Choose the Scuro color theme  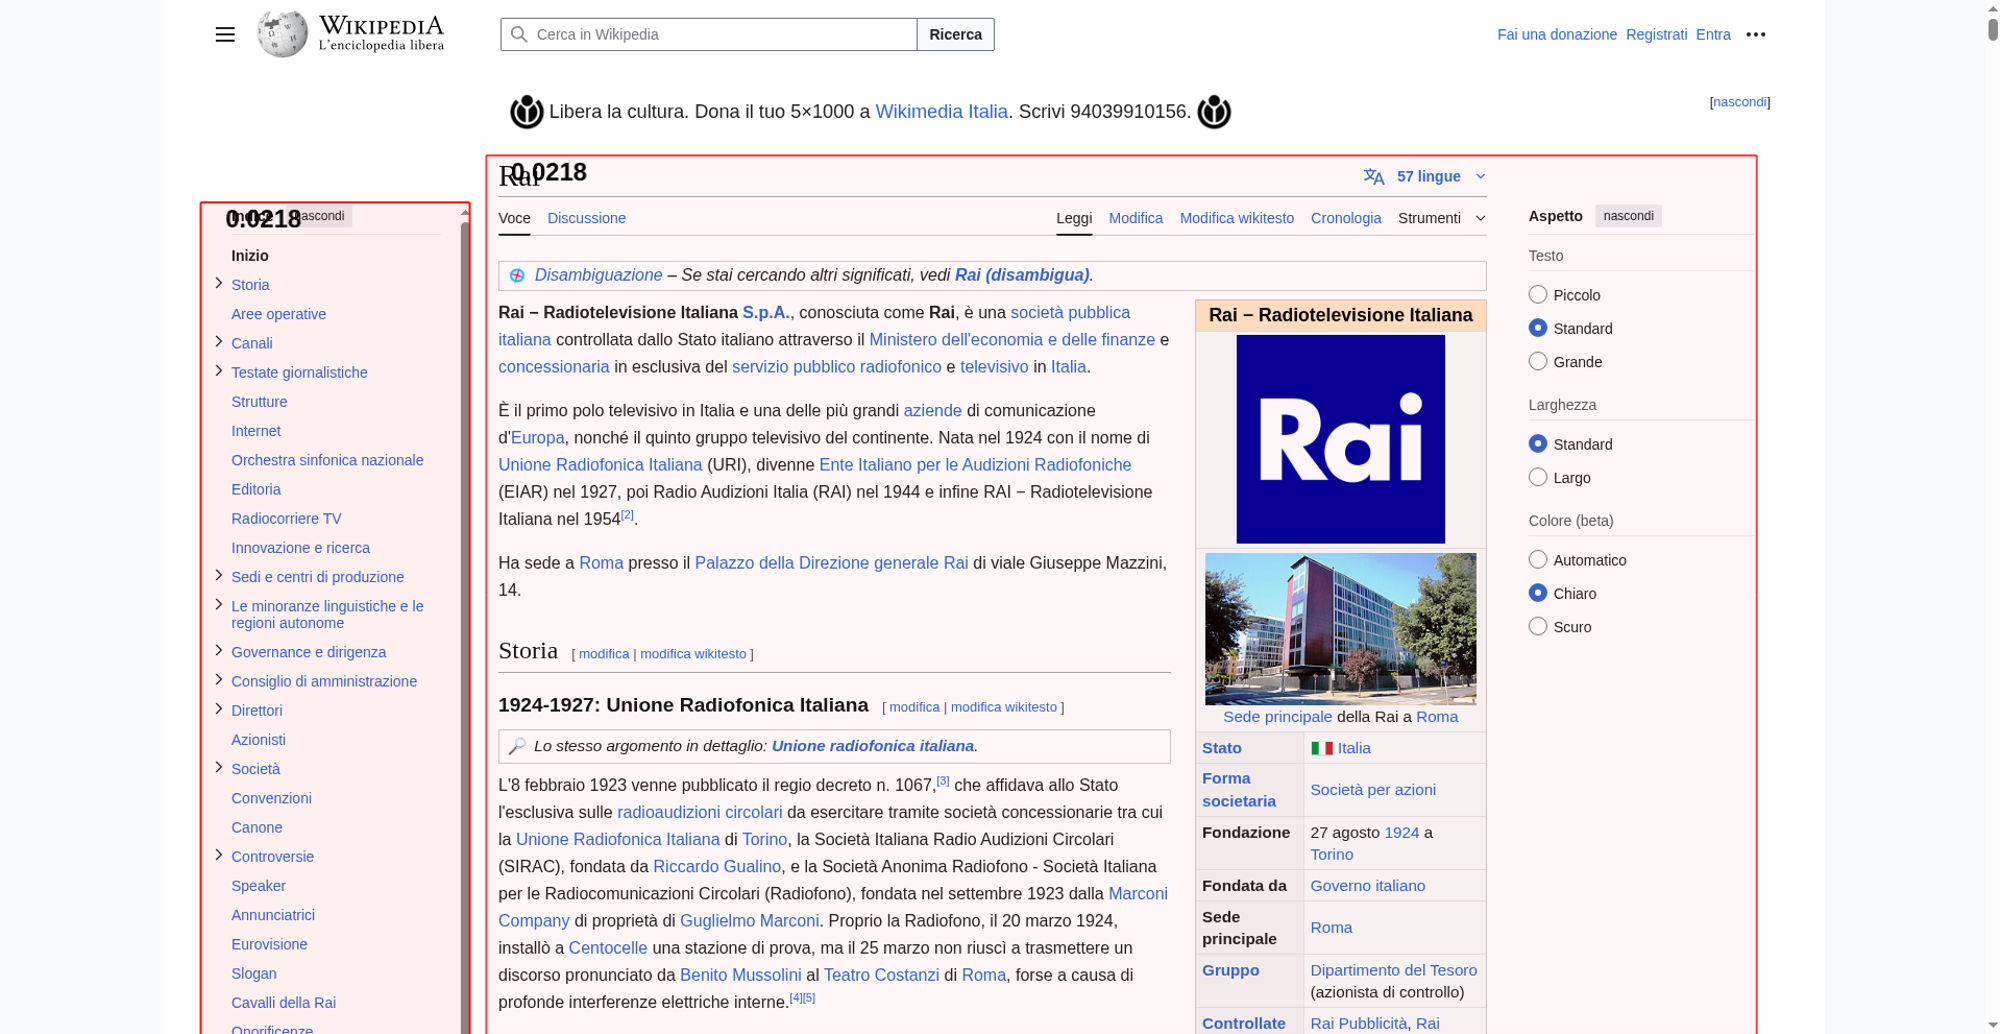click(x=1538, y=626)
